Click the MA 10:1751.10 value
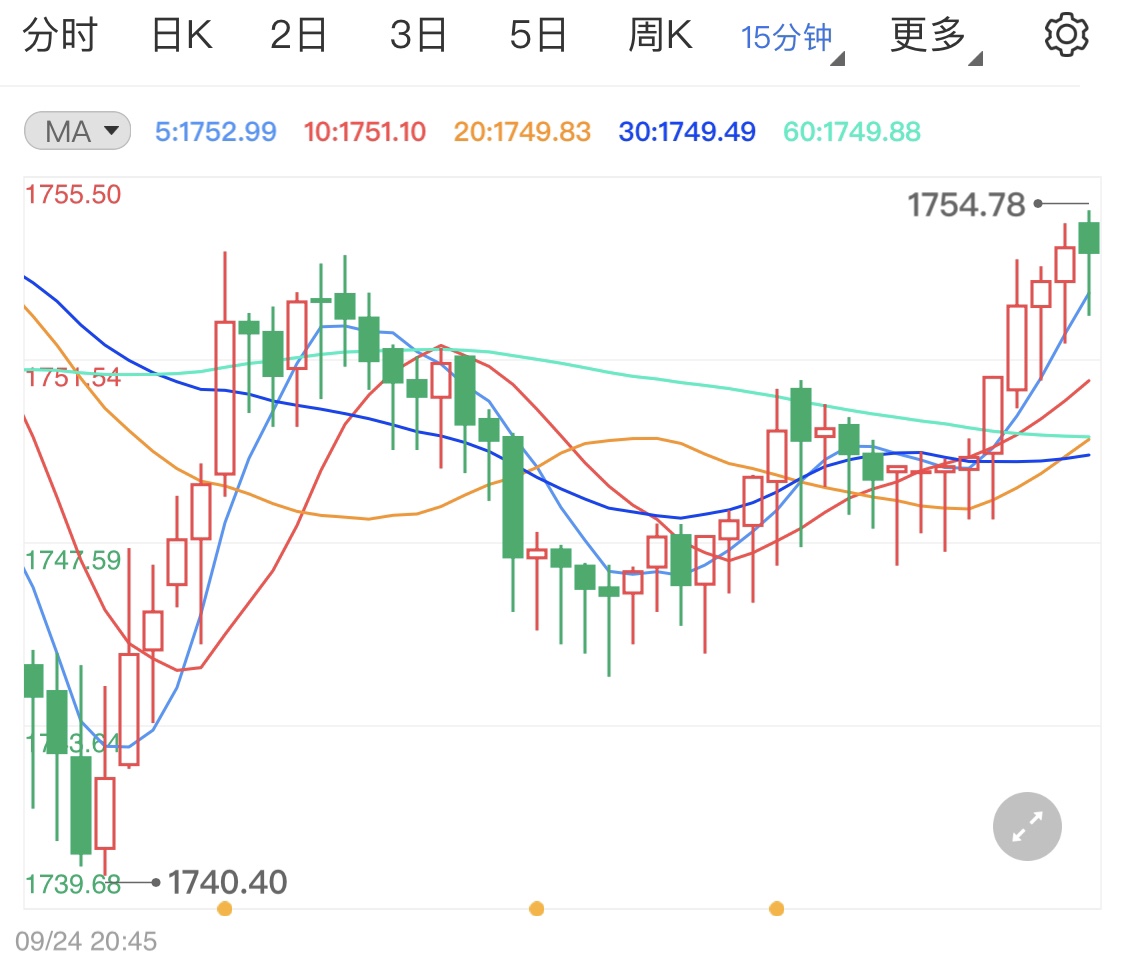The width and height of the screenshot is (1125, 972). (364, 132)
